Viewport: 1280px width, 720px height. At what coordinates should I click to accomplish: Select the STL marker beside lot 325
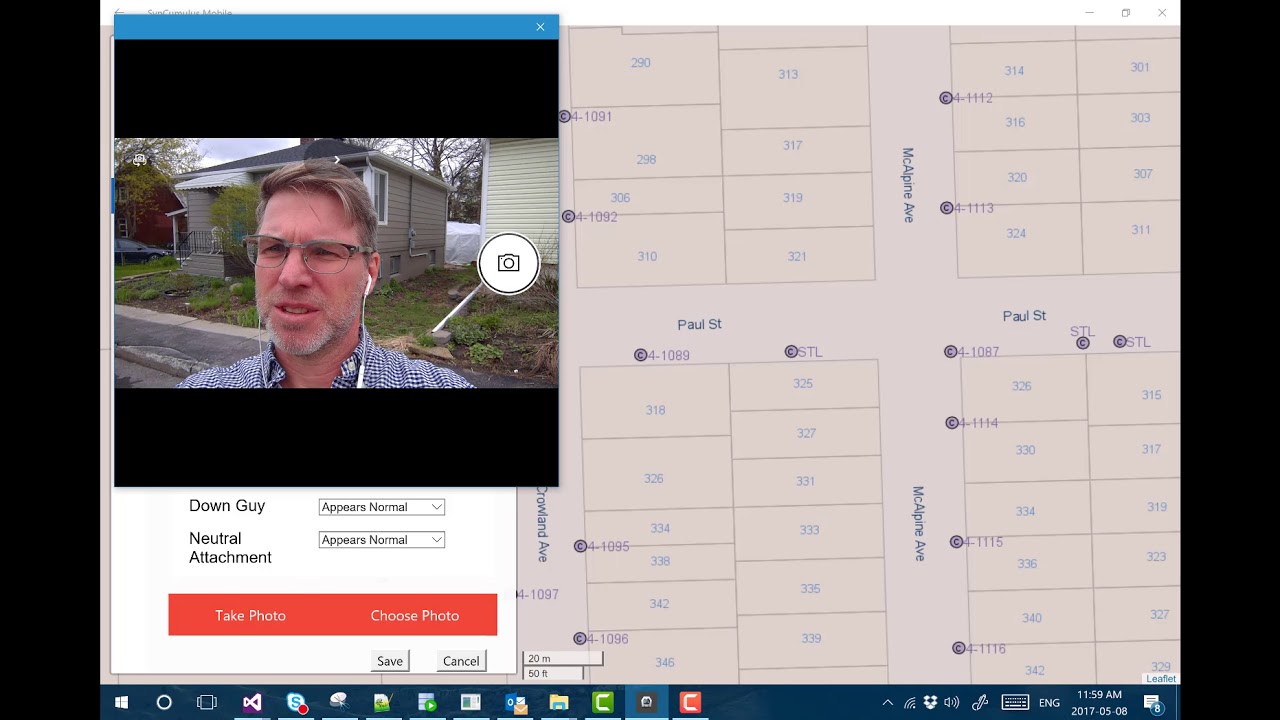pyautogui.click(x=791, y=352)
